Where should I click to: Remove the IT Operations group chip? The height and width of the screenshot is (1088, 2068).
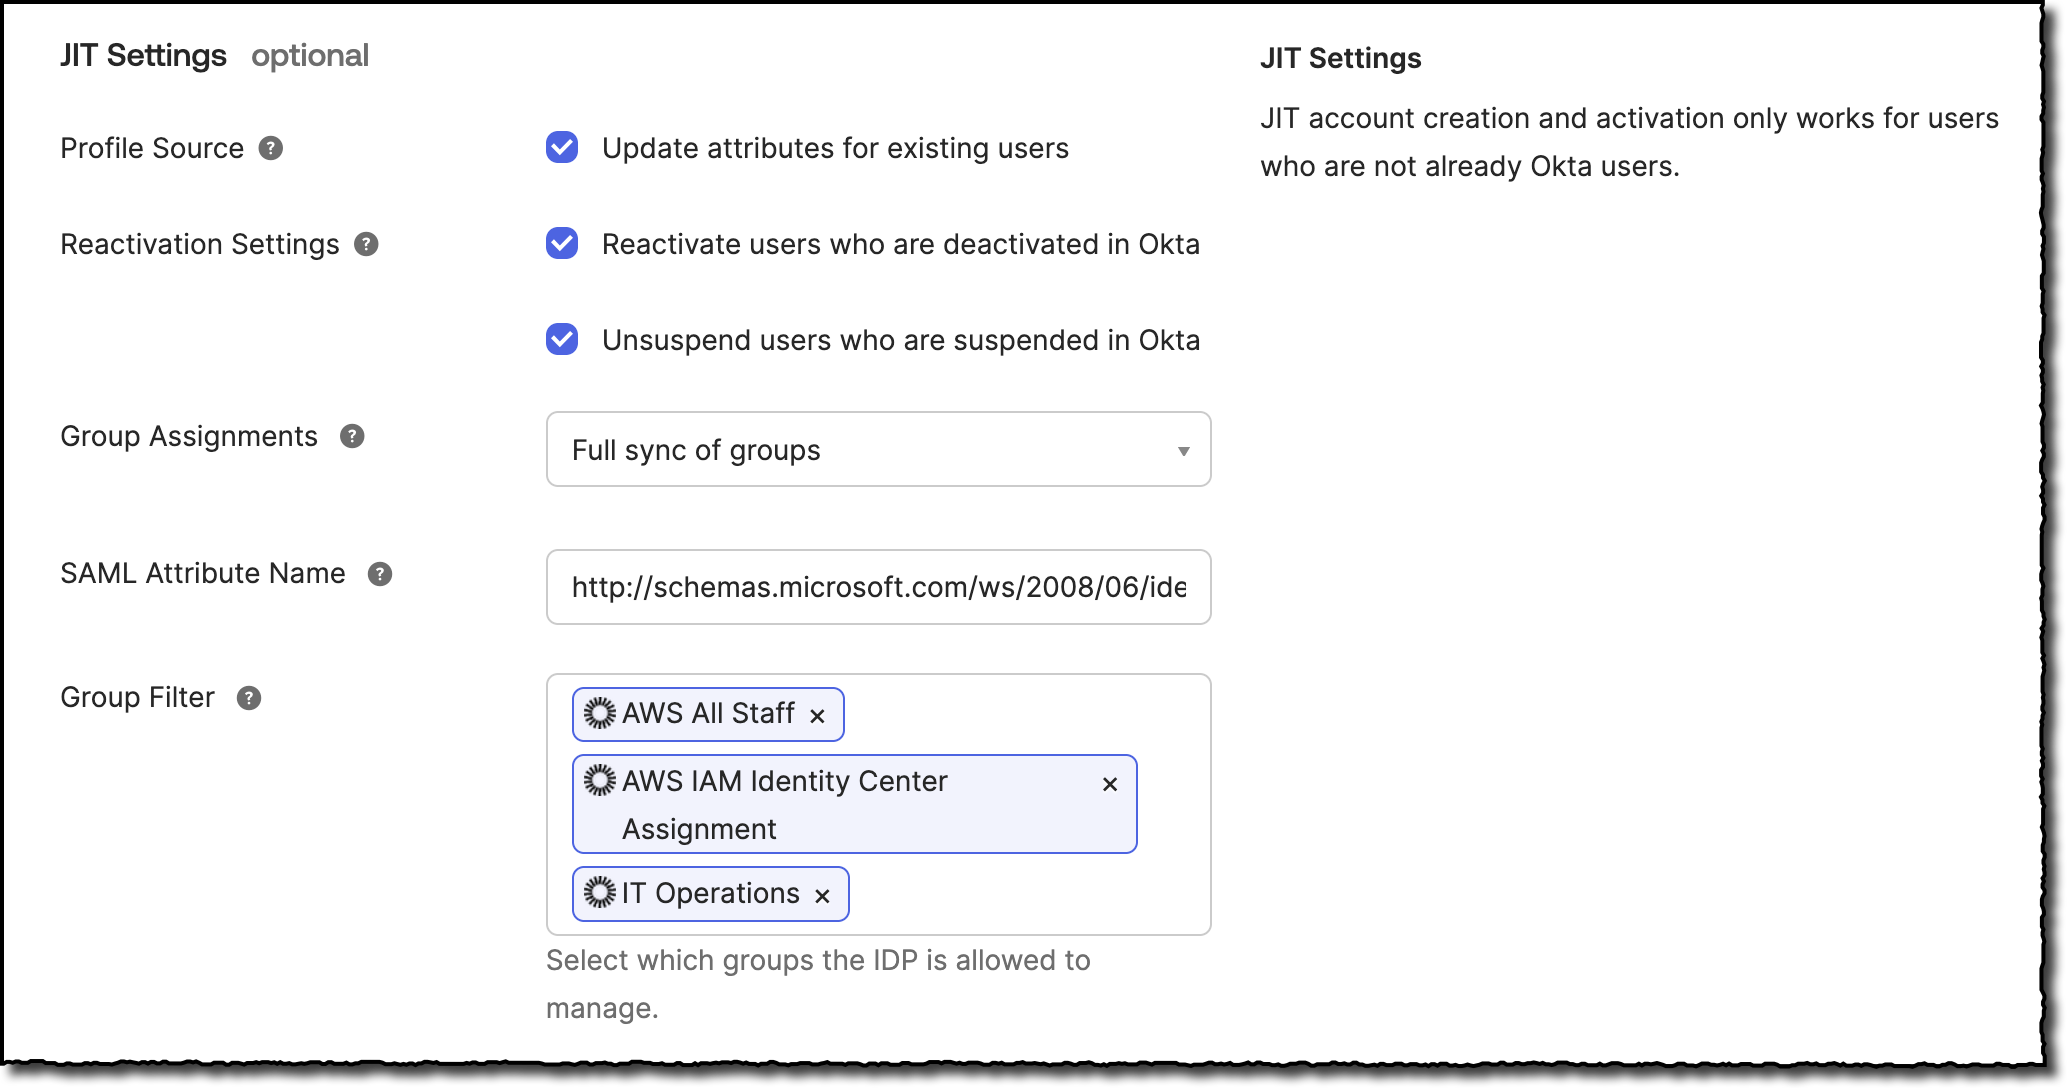click(822, 893)
